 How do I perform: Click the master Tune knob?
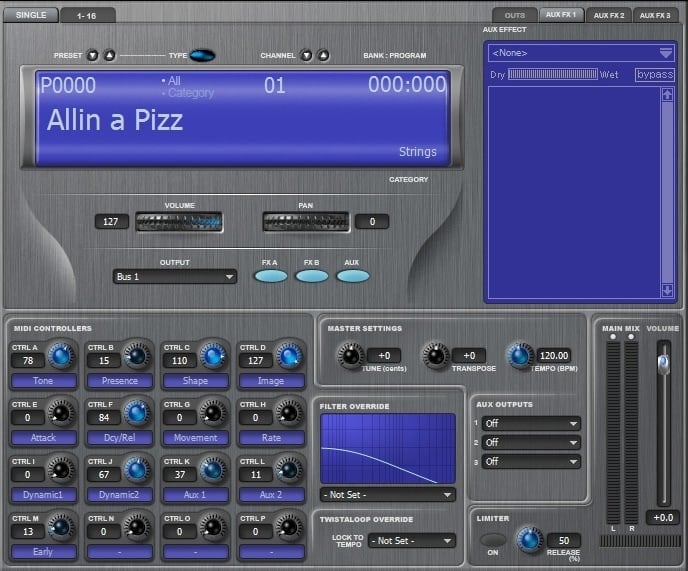coord(350,356)
